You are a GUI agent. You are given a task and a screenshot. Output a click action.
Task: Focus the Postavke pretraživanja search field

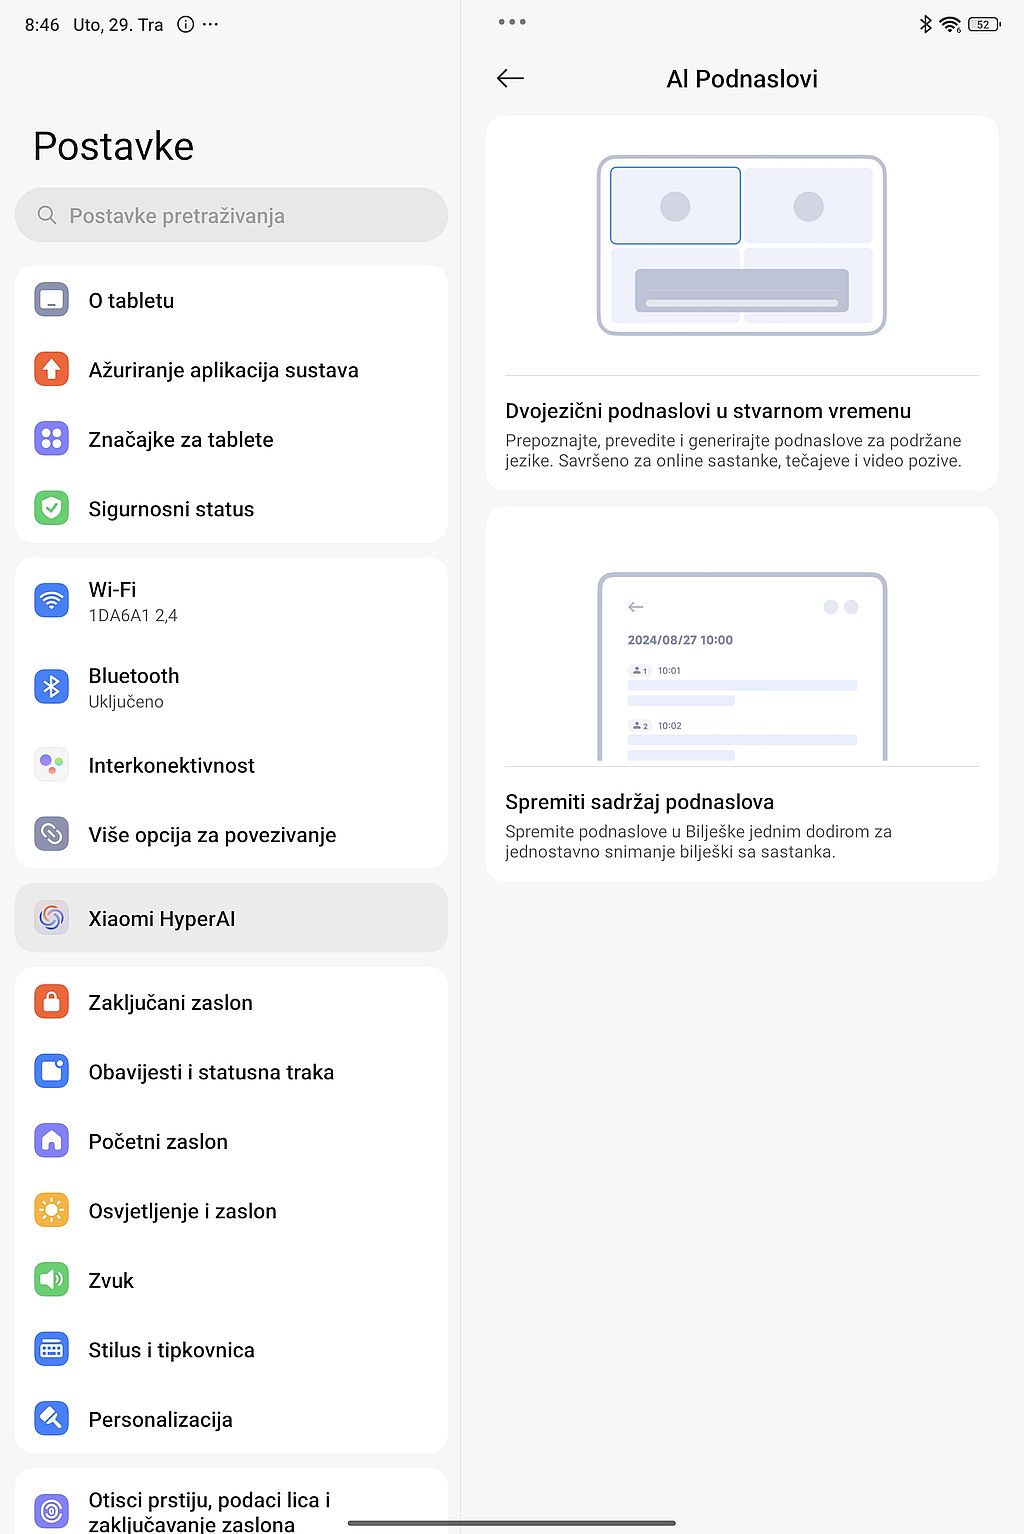coord(231,215)
